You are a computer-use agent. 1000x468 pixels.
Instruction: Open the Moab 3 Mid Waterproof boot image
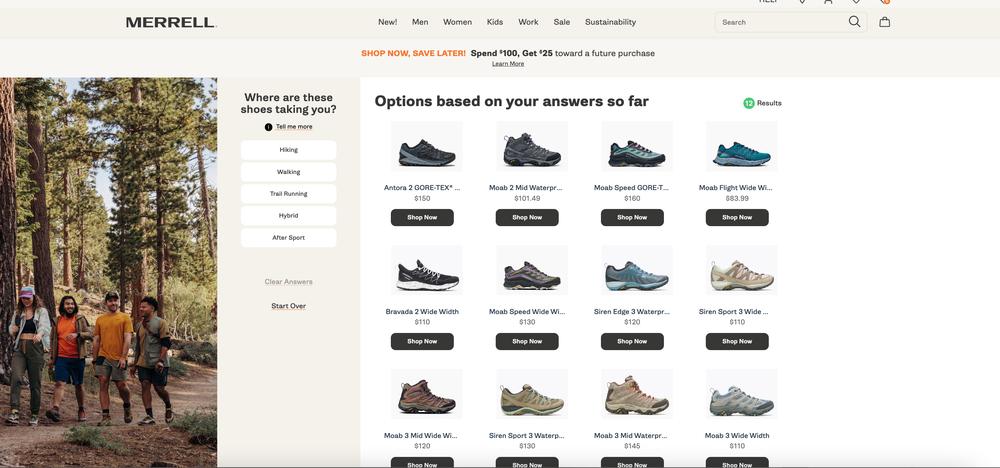coord(636,394)
